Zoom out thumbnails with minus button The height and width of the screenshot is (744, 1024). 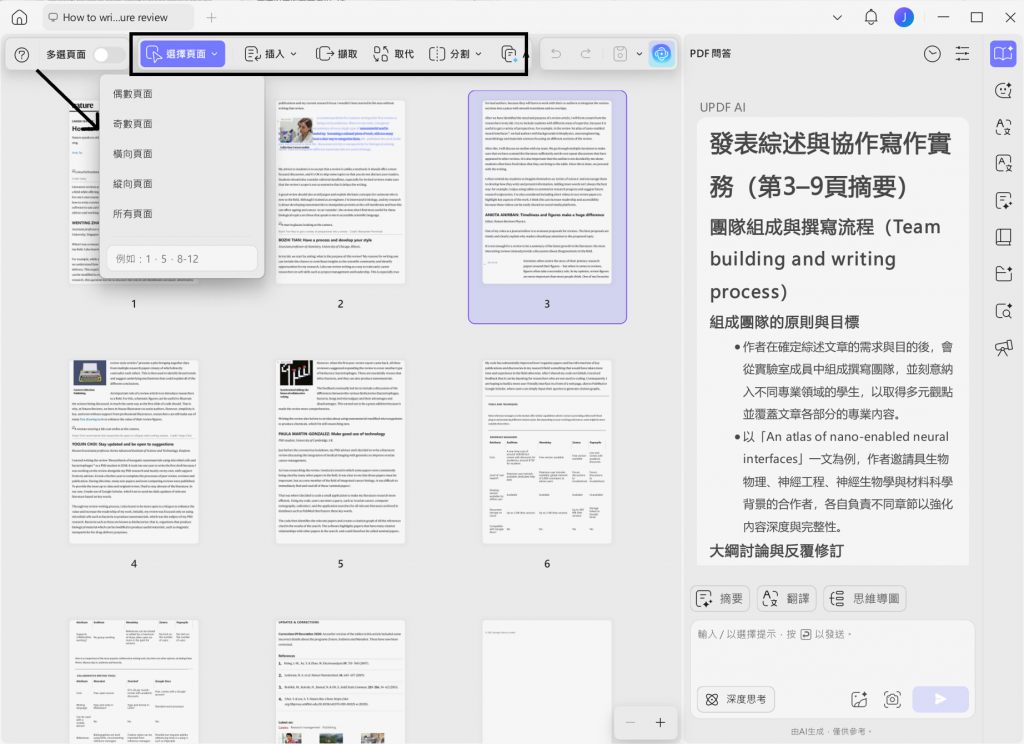630,722
